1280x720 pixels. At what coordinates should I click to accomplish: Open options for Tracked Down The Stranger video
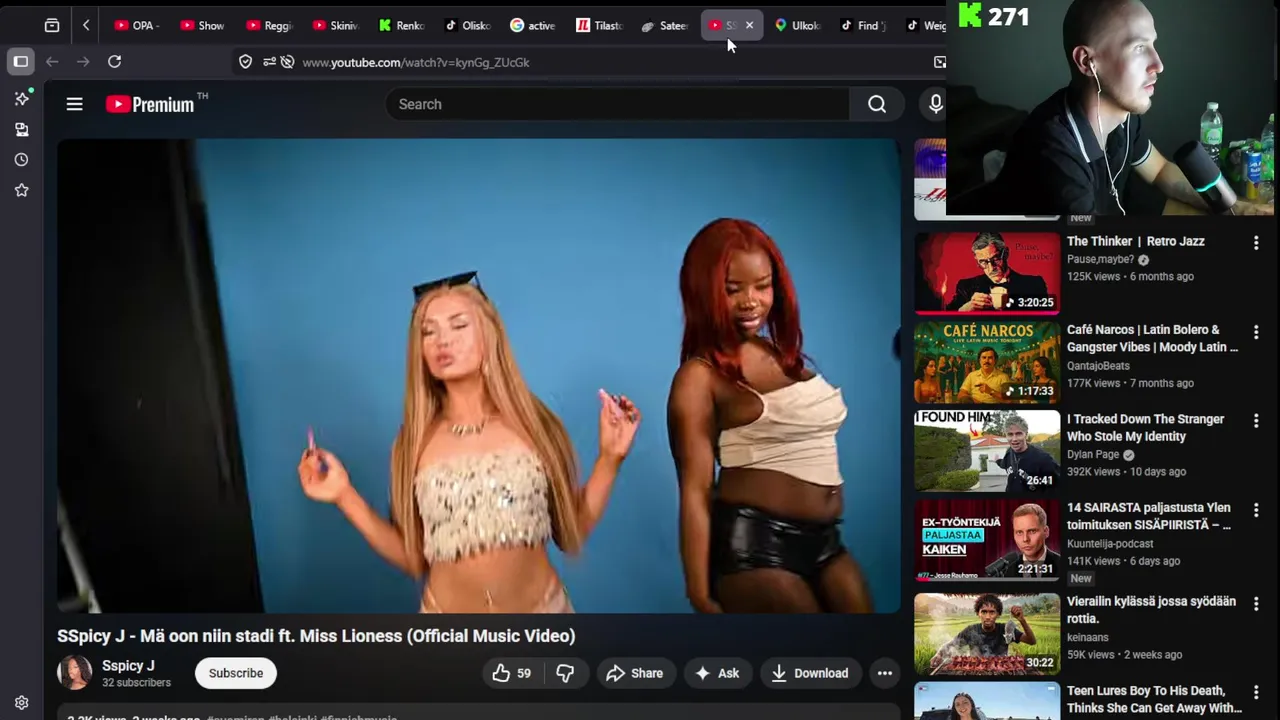coord(1256,421)
